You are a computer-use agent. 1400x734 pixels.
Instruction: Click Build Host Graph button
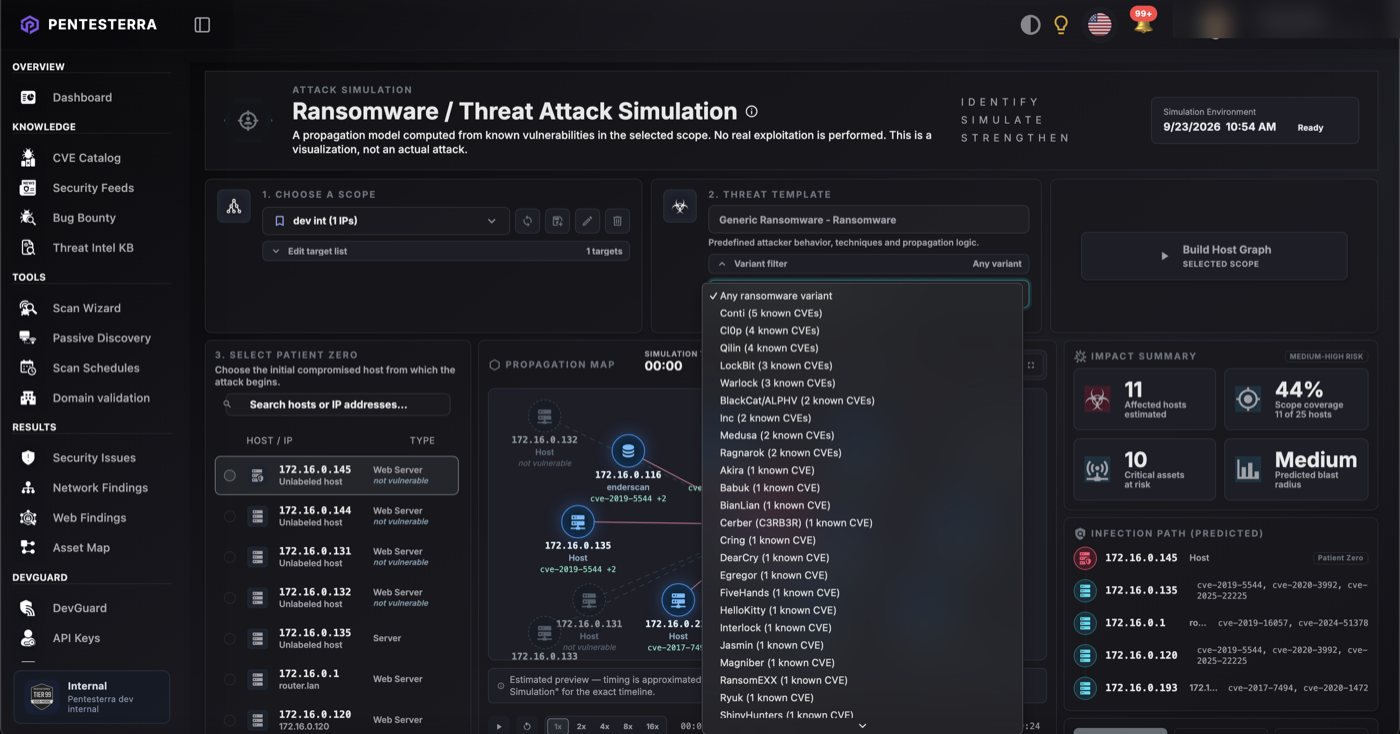(x=1214, y=256)
